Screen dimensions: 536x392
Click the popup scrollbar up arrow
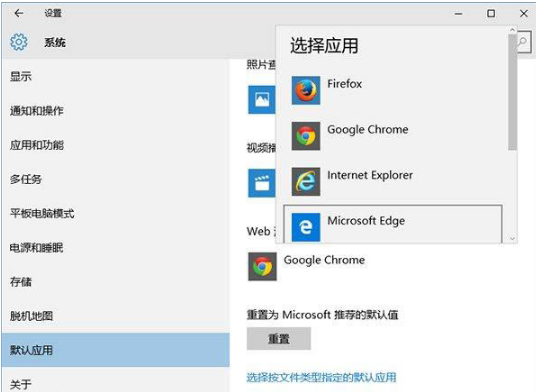pyautogui.click(x=512, y=30)
